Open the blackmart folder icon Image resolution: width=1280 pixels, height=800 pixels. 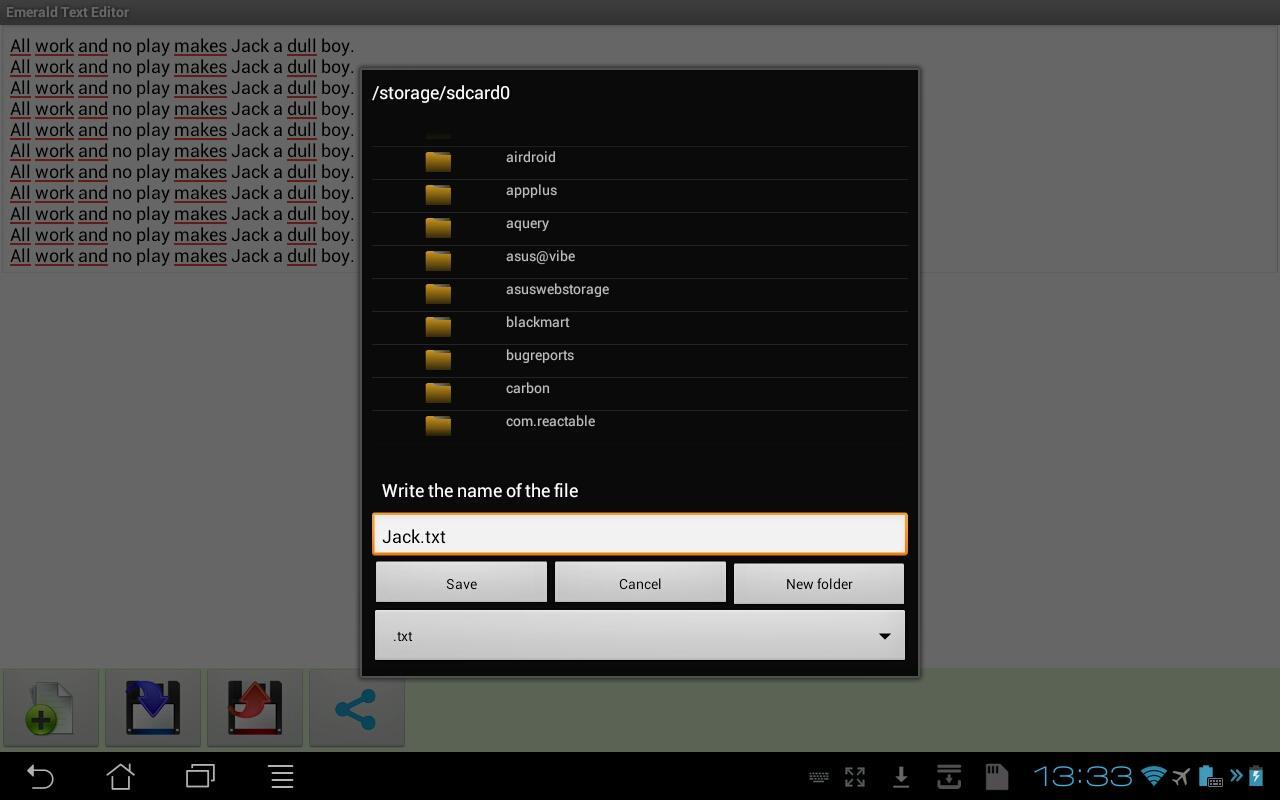(x=438, y=326)
